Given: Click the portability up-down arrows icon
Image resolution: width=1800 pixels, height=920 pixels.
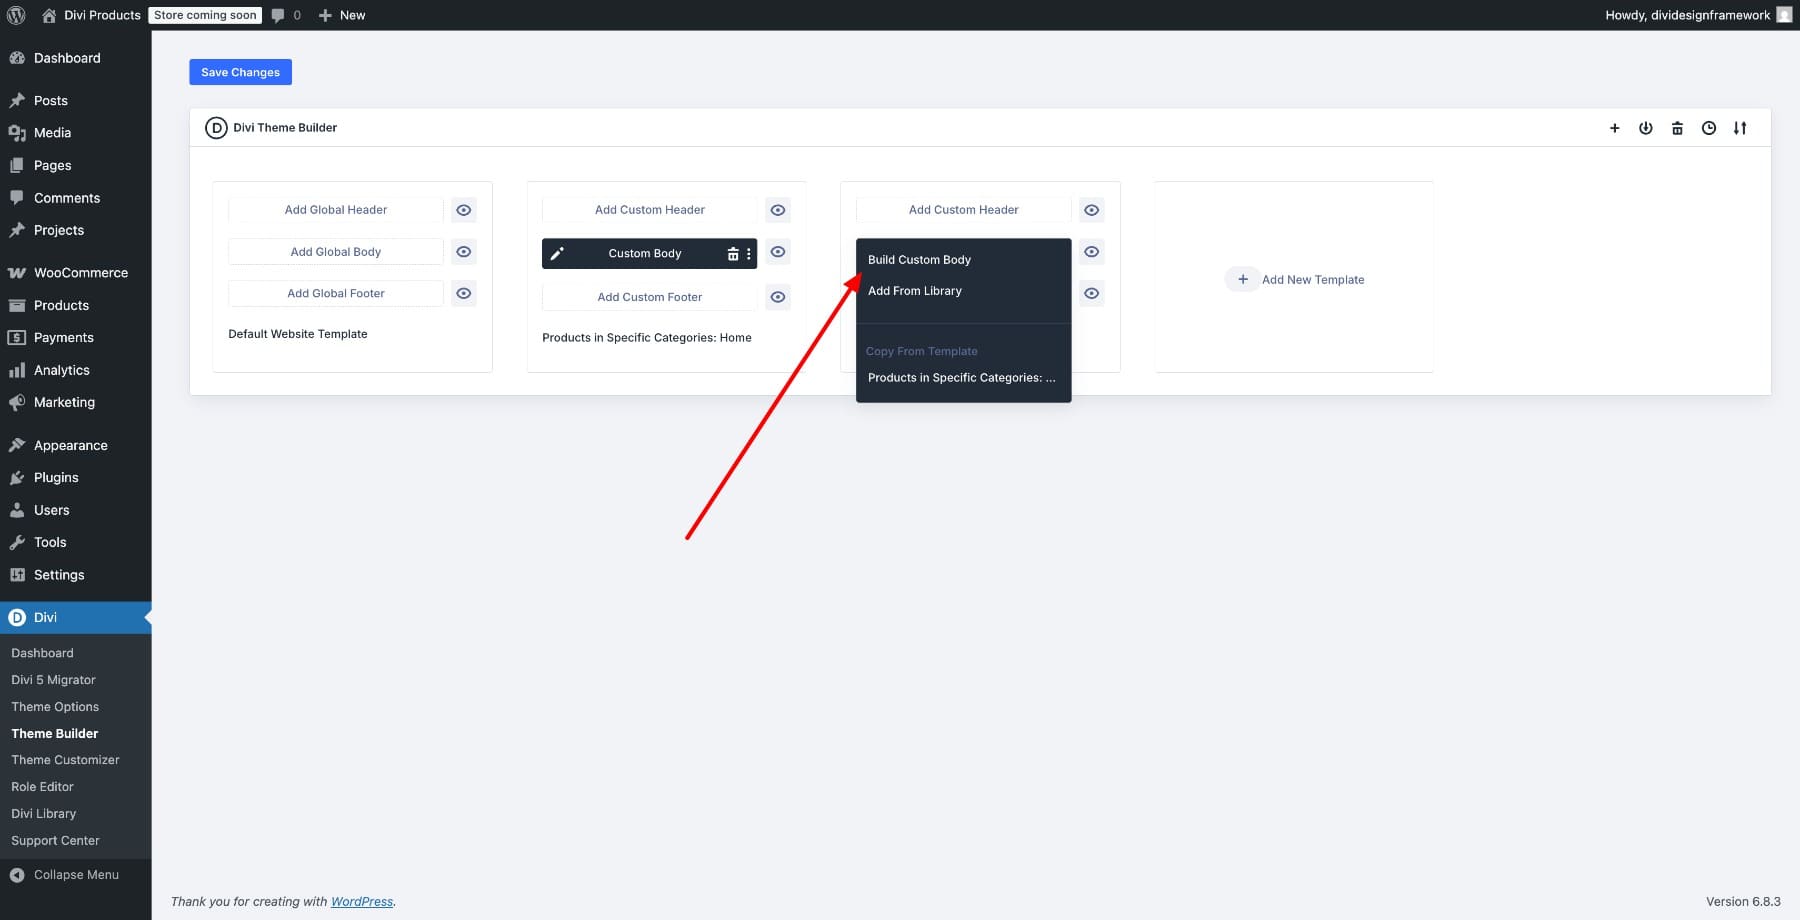Looking at the screenshot, I should [x=1740, y=128].
